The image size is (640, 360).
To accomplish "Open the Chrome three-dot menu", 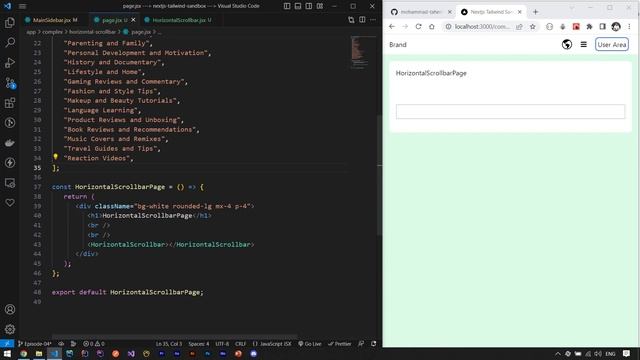I will [x=629, y=27].
